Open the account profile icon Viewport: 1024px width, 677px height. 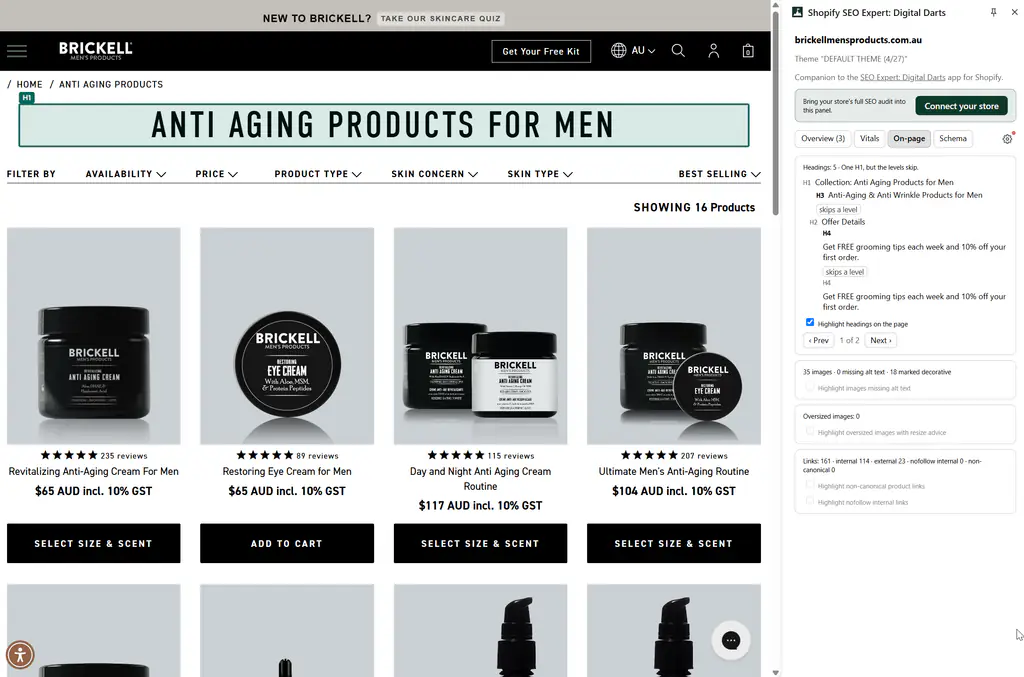tap(713, 51)
